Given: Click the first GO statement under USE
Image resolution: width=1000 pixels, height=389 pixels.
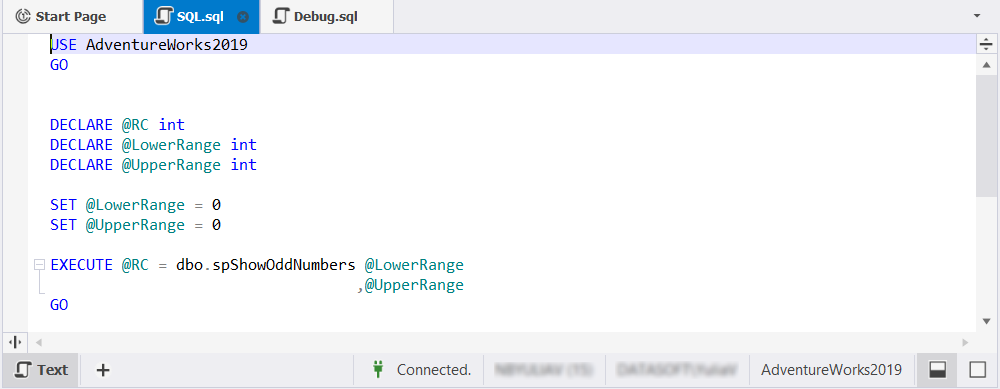Looking at the screenshot, I should coord(59,65).
